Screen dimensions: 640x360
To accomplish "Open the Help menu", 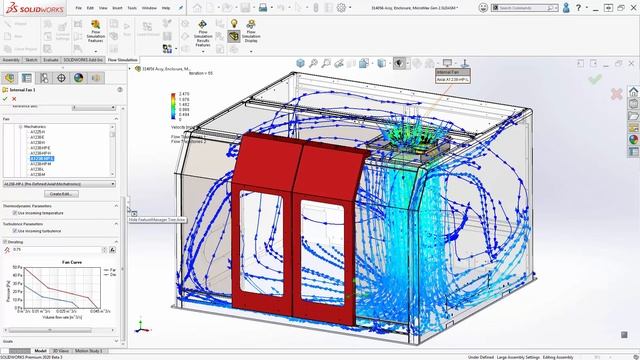I will click(x=166, y=8).
